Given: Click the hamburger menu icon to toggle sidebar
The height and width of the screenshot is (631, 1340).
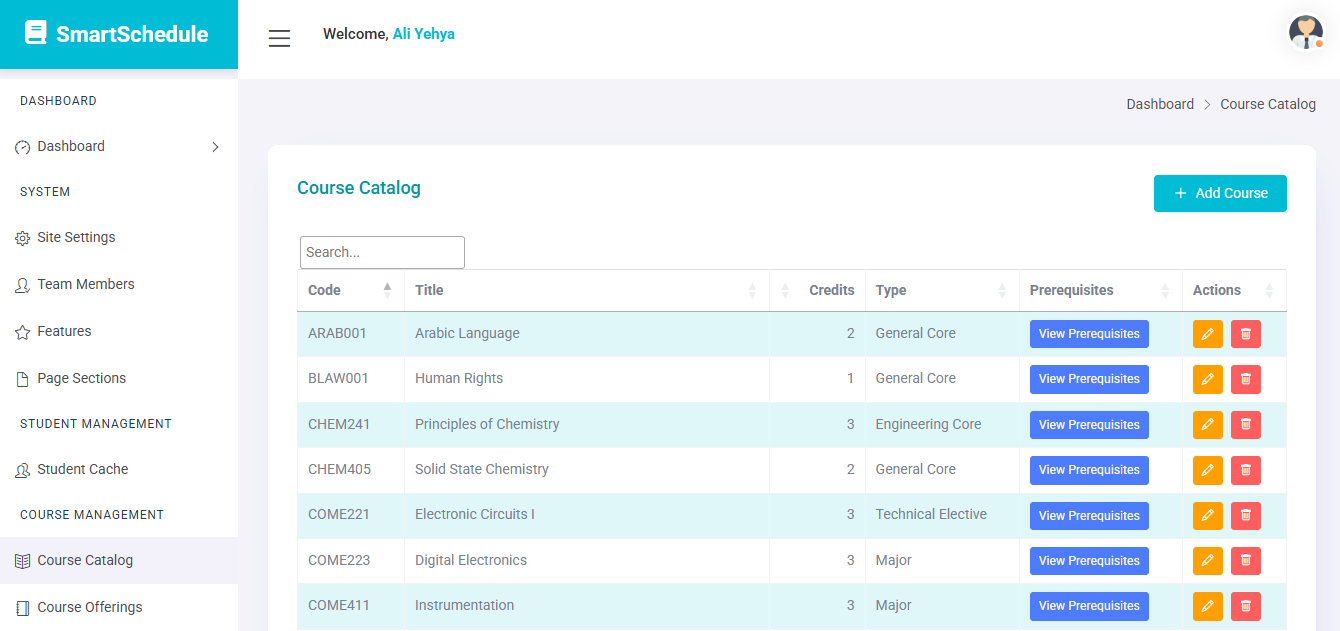Looking at the screenshot, I should (x=279, y=38).
